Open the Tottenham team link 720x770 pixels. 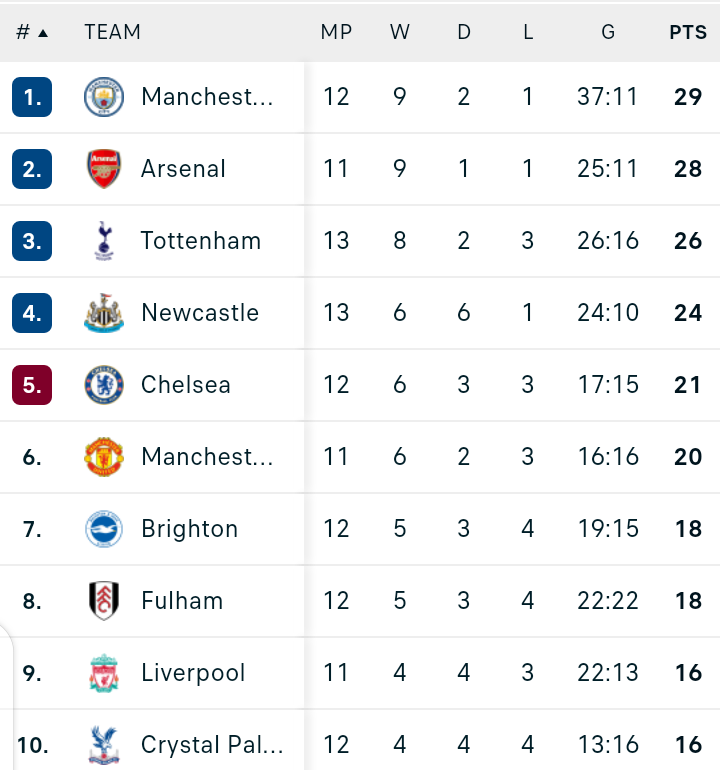(x=200, y=241)
